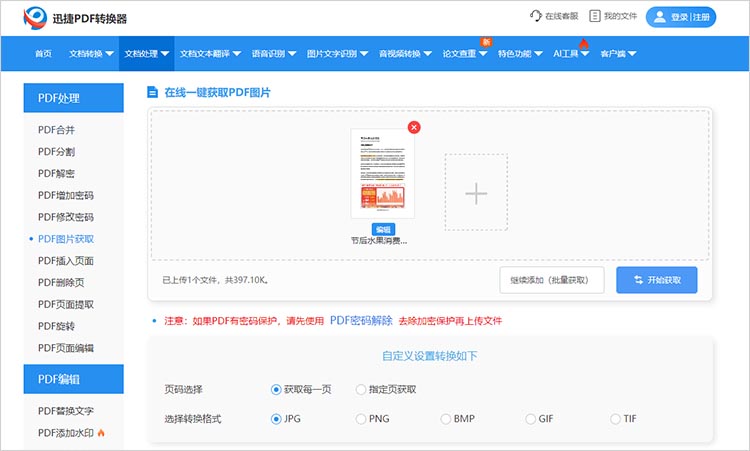Click the 迅捷PDF转换器 logo icon
The width and height of the screenshot is (750, 451).
pyautogui.click(x=36, y=17)
